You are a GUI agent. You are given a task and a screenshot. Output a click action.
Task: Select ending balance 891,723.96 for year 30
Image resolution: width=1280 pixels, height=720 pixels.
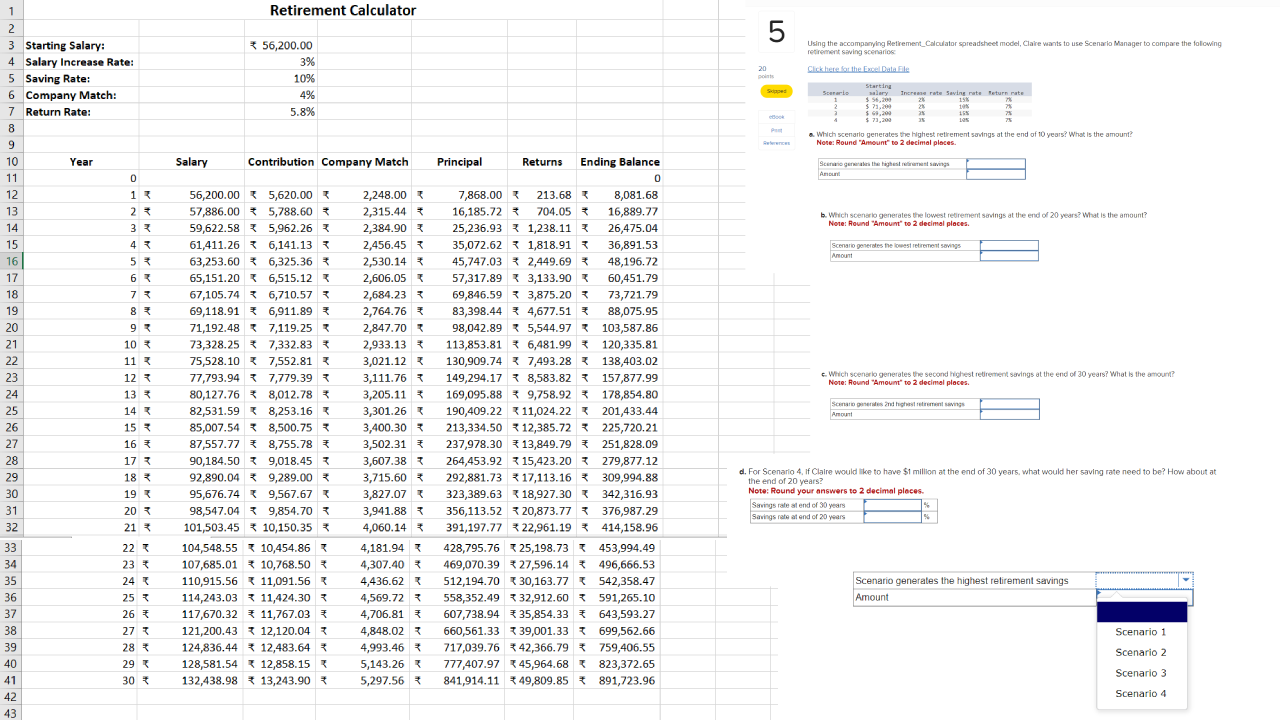pyautogui.click(x=618, y=681)
